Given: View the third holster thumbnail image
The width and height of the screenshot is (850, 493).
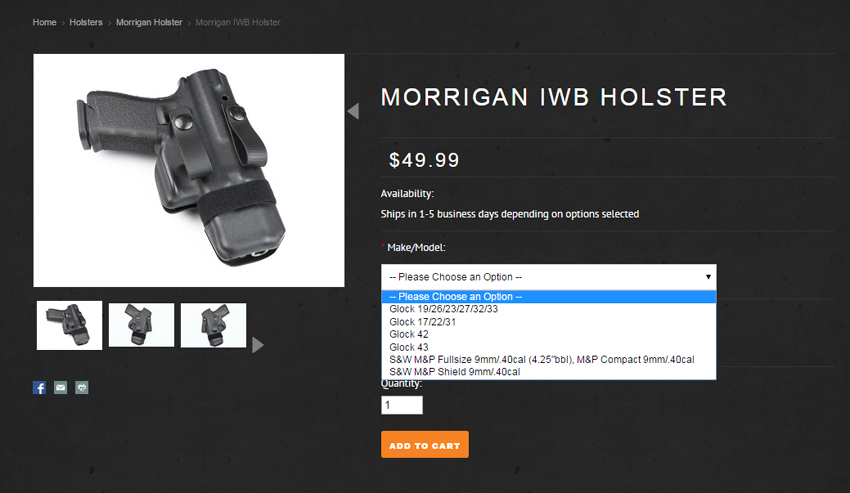Looking at the screenshot, I should click(213, 325).
